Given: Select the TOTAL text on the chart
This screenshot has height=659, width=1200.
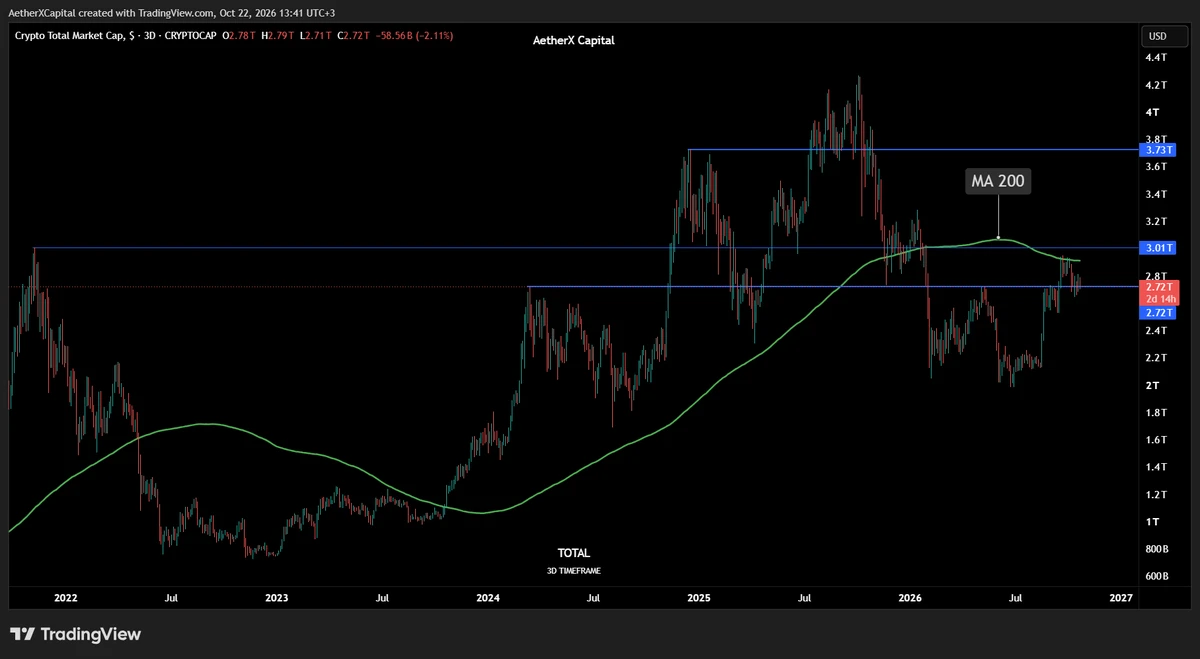Looking at the screenshot, I should pos(574,553).
